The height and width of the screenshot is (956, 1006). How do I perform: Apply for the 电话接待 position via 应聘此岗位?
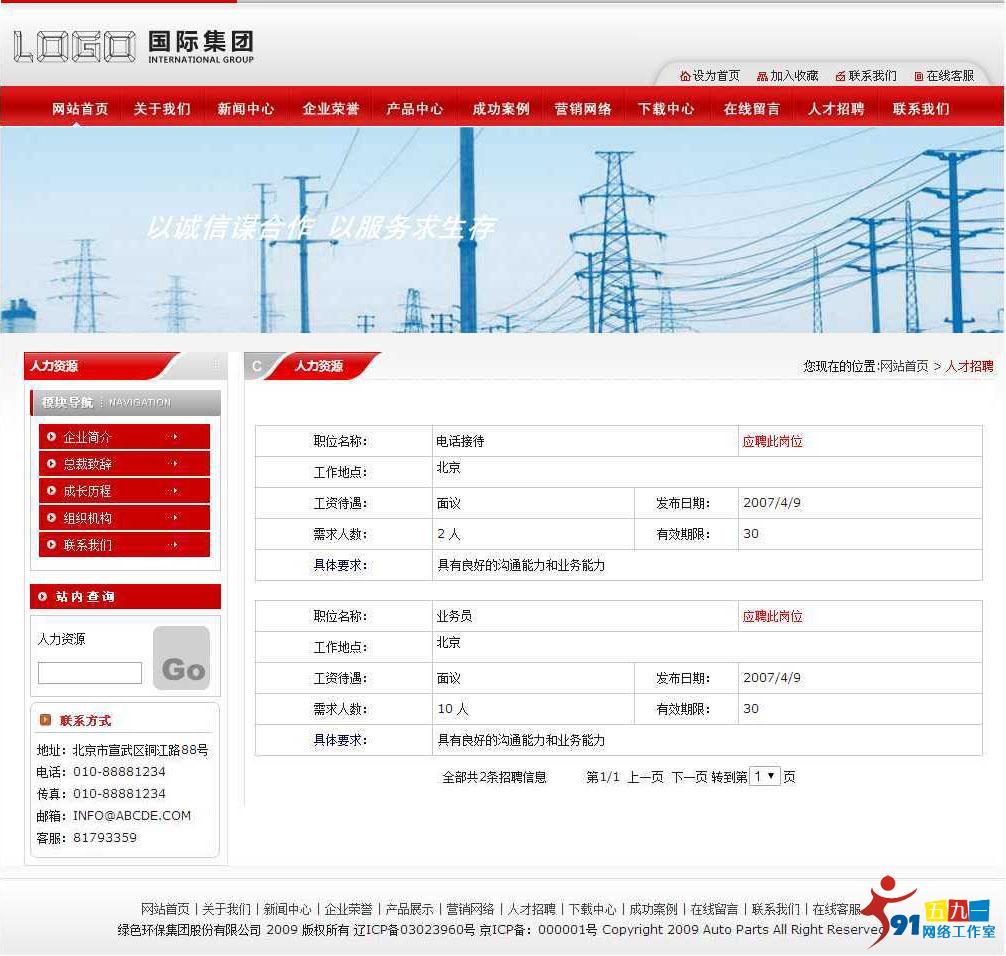772,441
